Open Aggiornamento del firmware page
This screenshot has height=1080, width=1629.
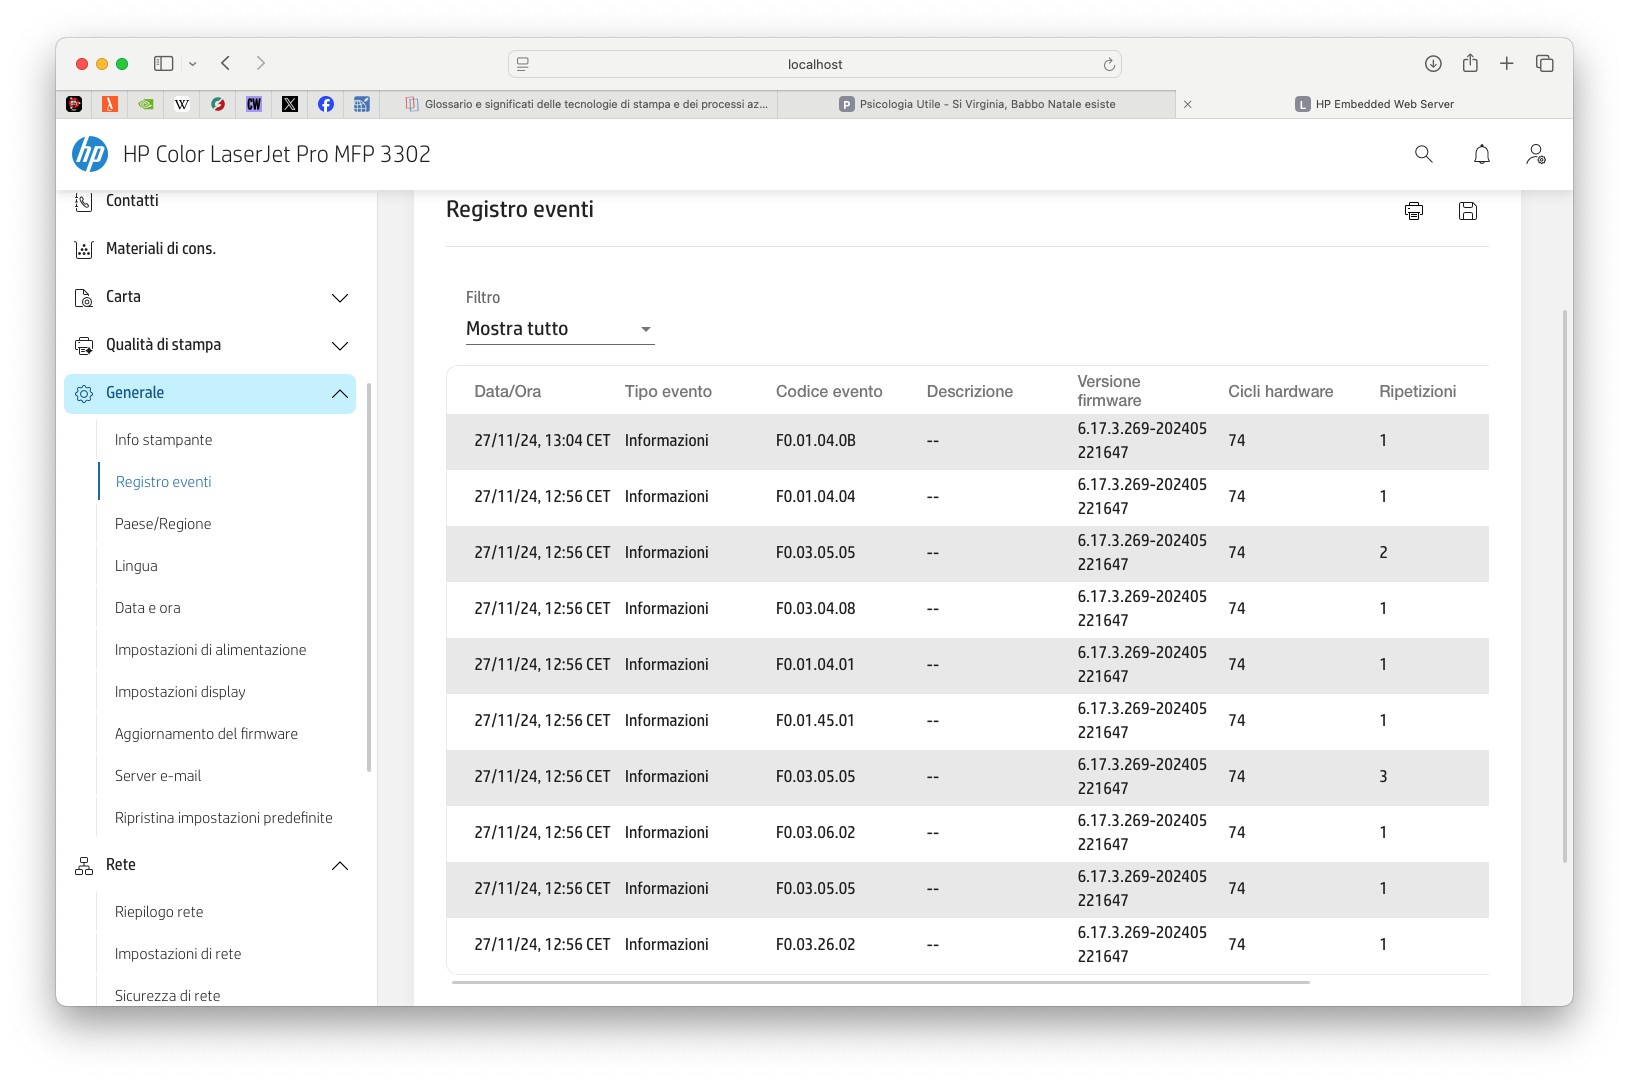pos(206,734)
